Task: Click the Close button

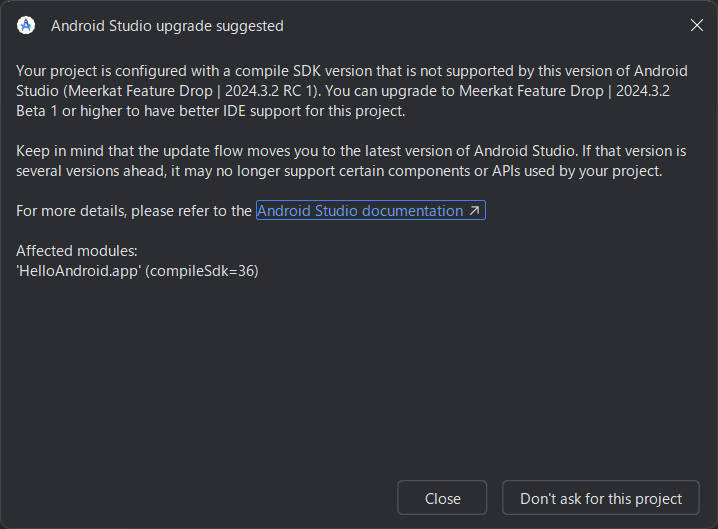Action: [442, 498]
